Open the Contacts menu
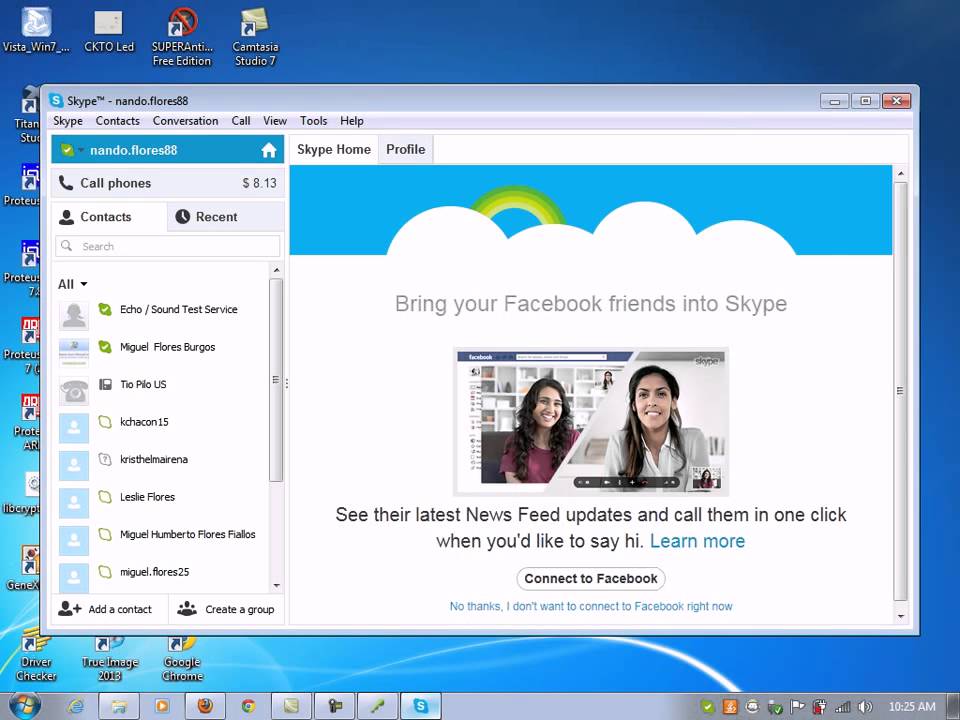This screenshot has width=960, height=720. (x=118, y=121)
